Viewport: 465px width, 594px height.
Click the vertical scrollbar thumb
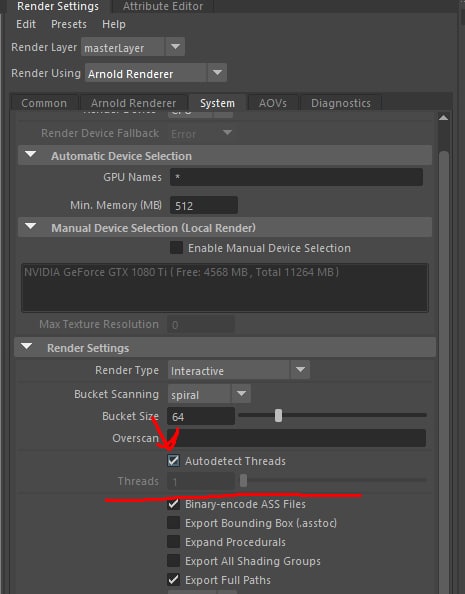coord(444,371)
